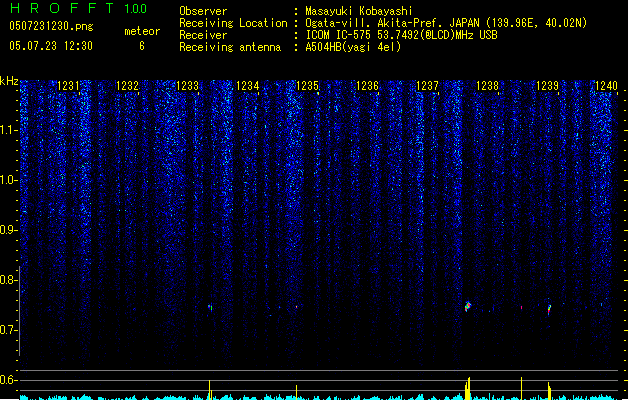Image resolution: width=629 pixels, height=400 pixels.
Task: Click the 'meteor' label
Action: pyautogui.click(x=142, y=31)
